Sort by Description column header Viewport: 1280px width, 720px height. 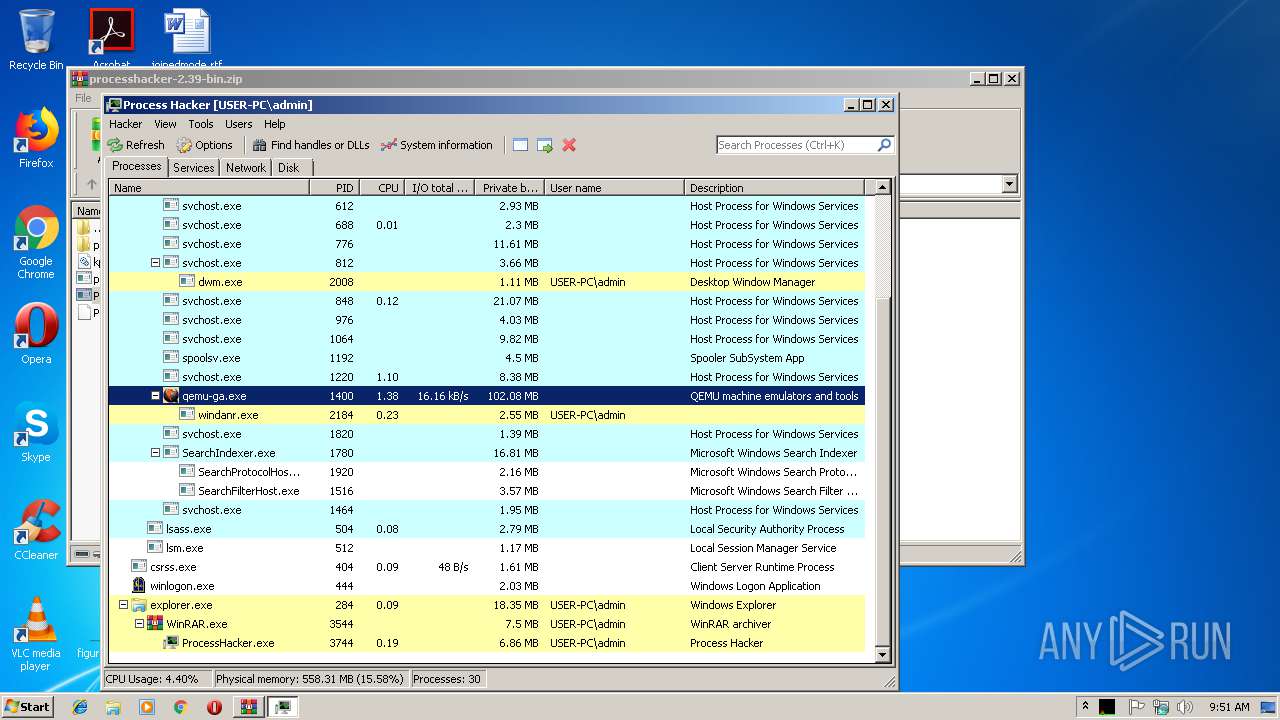(x=774, y=187)
